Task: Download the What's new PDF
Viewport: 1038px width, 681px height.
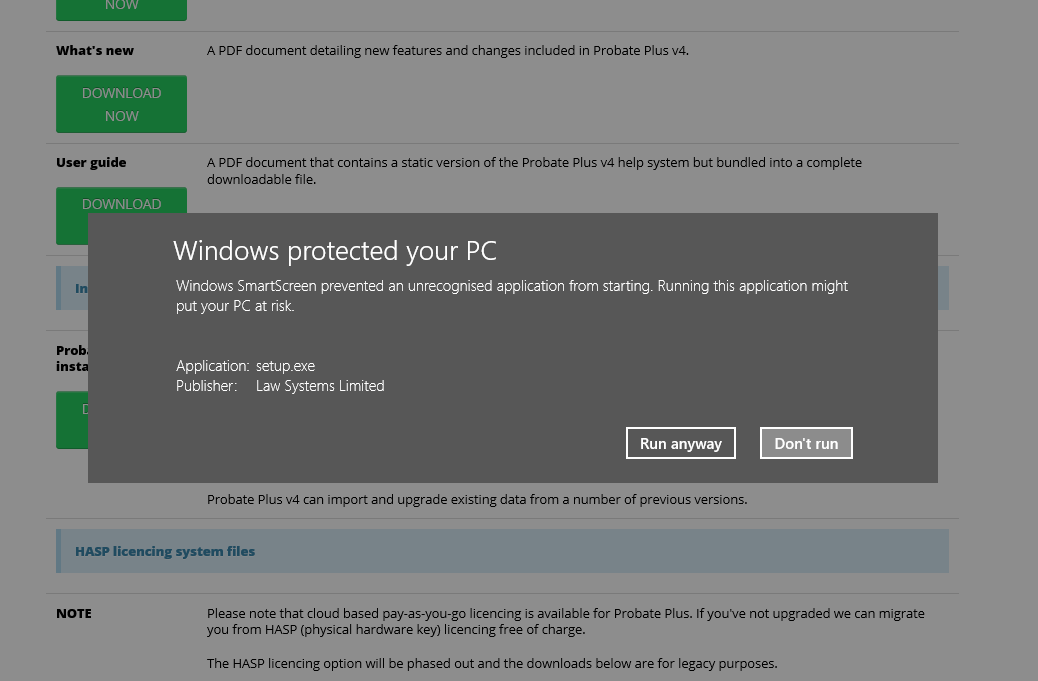Action: [121, 104]
